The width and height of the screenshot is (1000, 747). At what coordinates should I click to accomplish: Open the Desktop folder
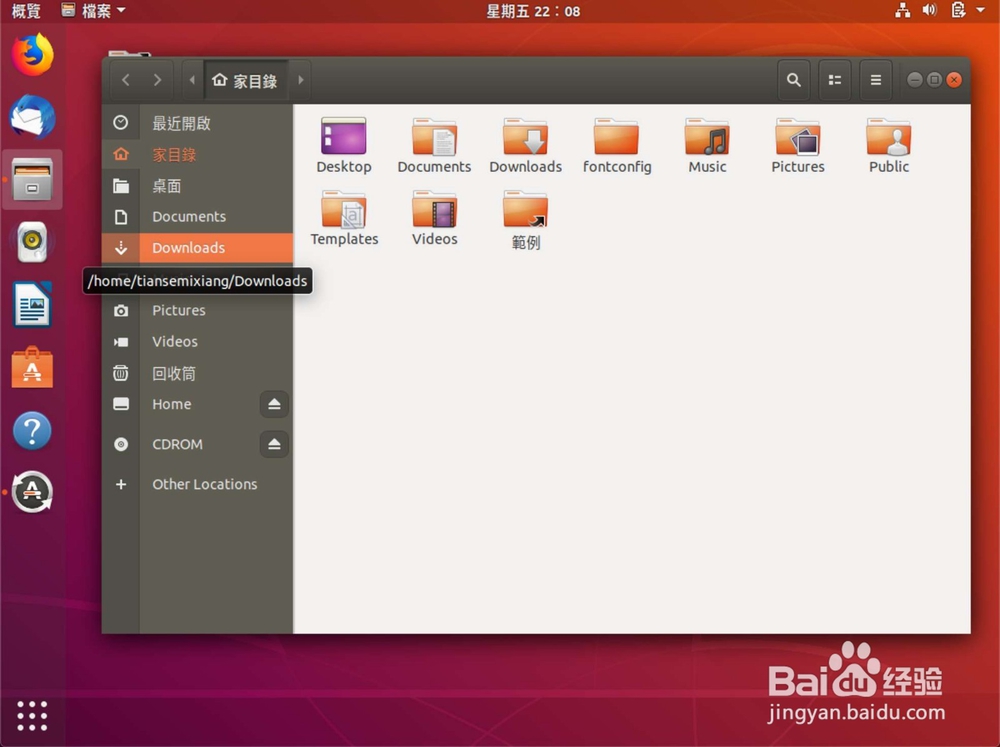344,145
